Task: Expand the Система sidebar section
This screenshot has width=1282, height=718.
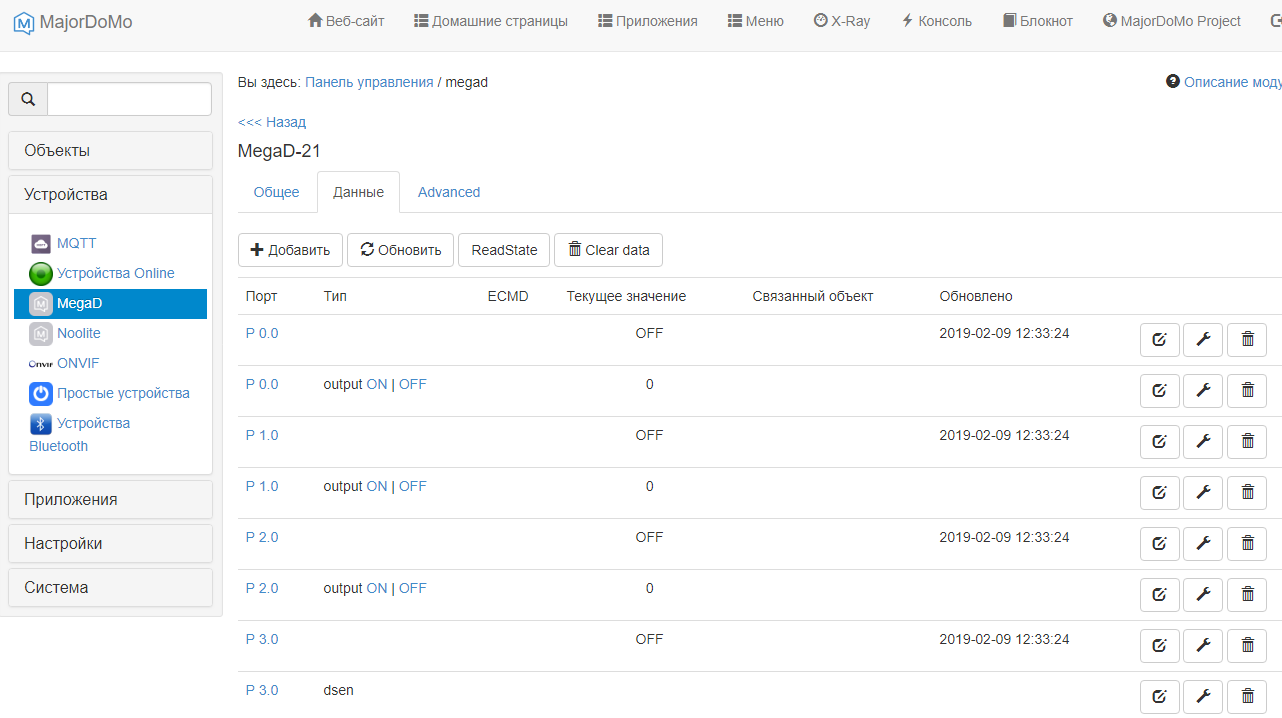Action: click(x=110, y=588)
